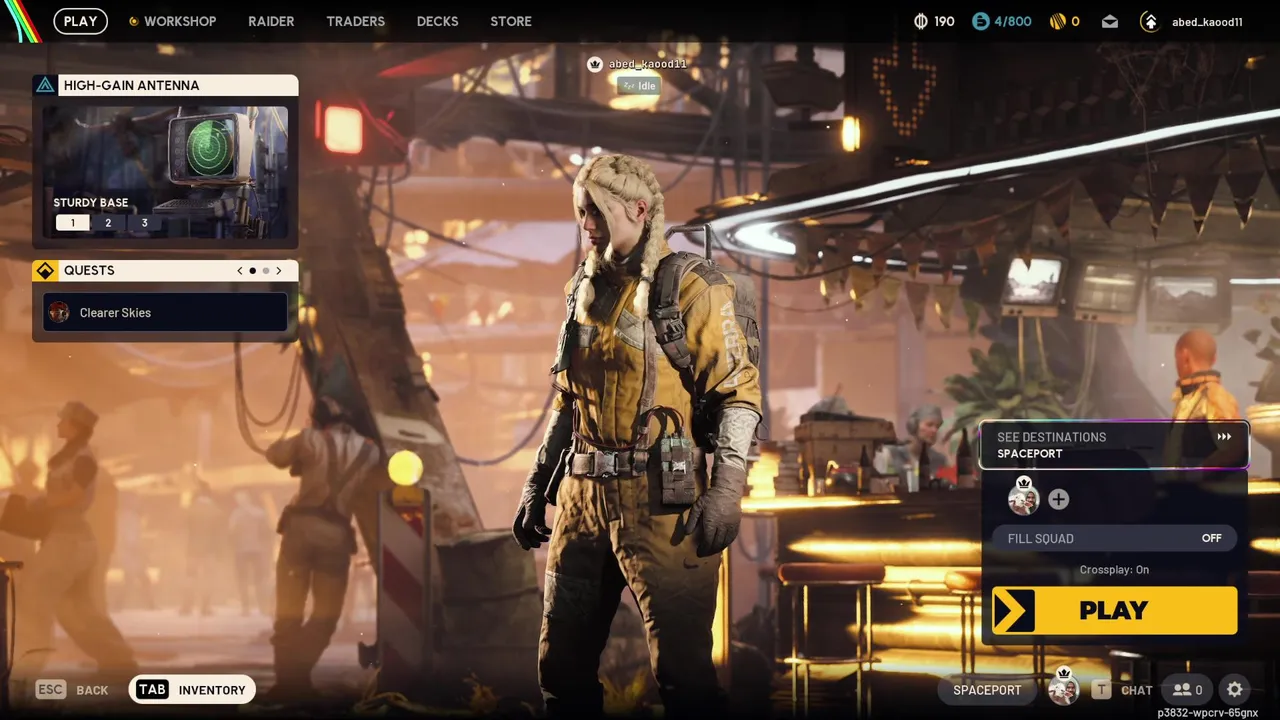The width and height of the screenshot is (1280, 720).
Task: Add a squad member with plus icon
Action: pos(1058,499)
